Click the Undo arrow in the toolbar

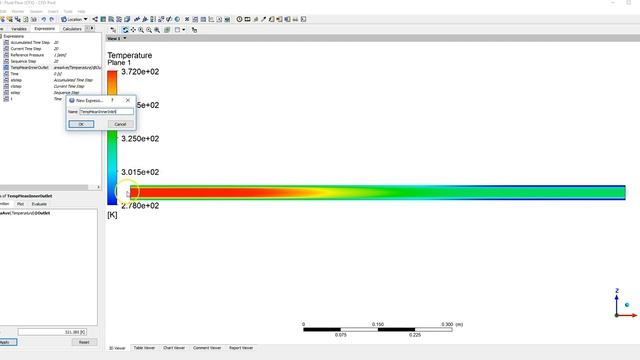pos(44,19)
